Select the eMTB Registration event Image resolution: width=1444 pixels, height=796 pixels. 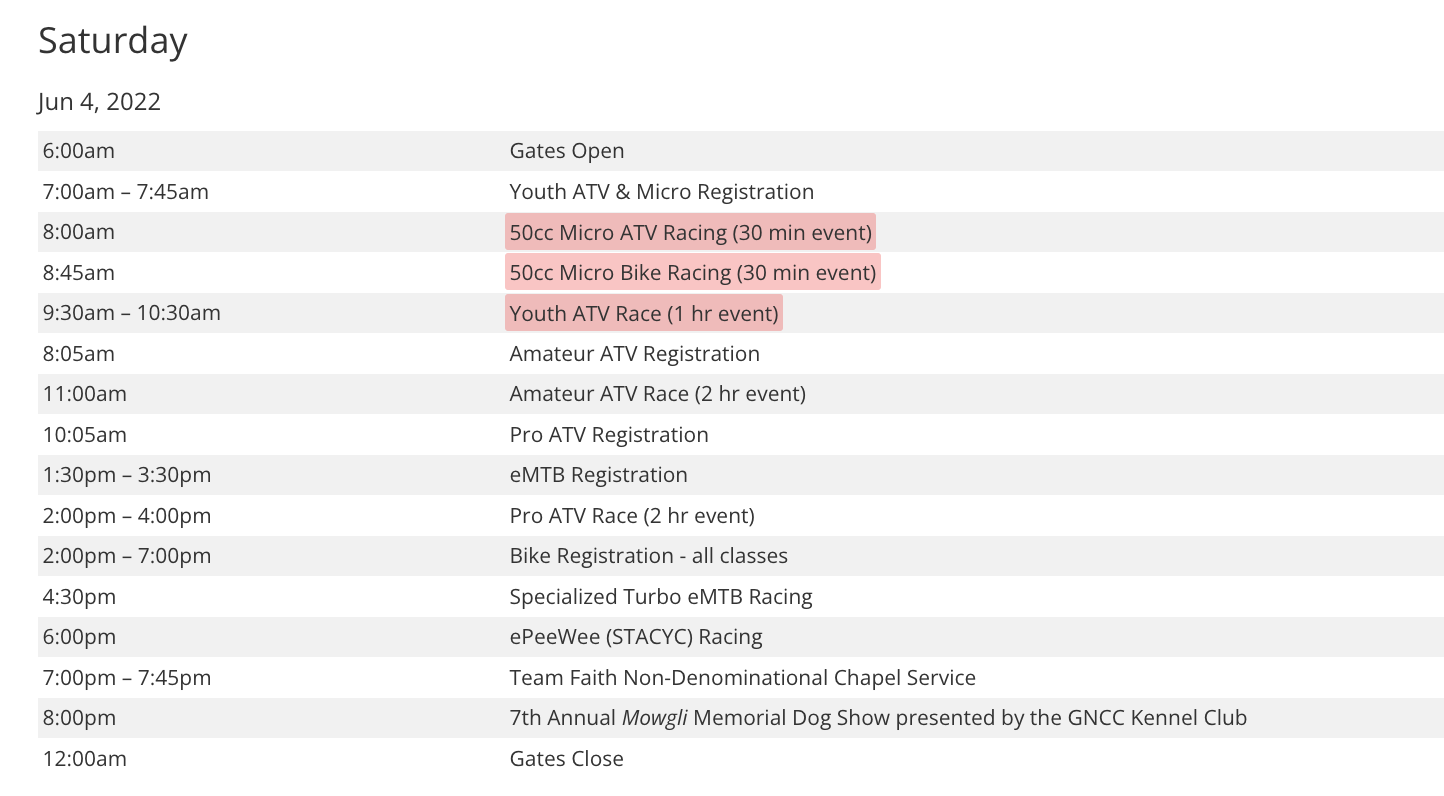pos(598,475)
